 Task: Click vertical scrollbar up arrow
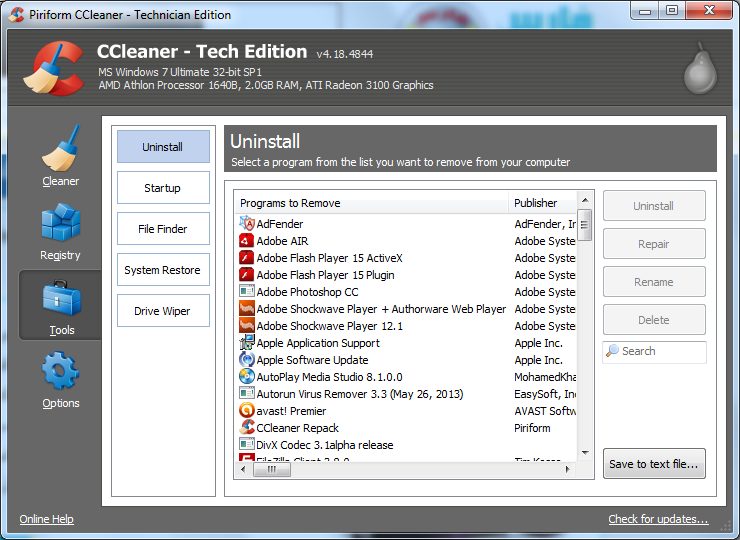tap(585, 200)
